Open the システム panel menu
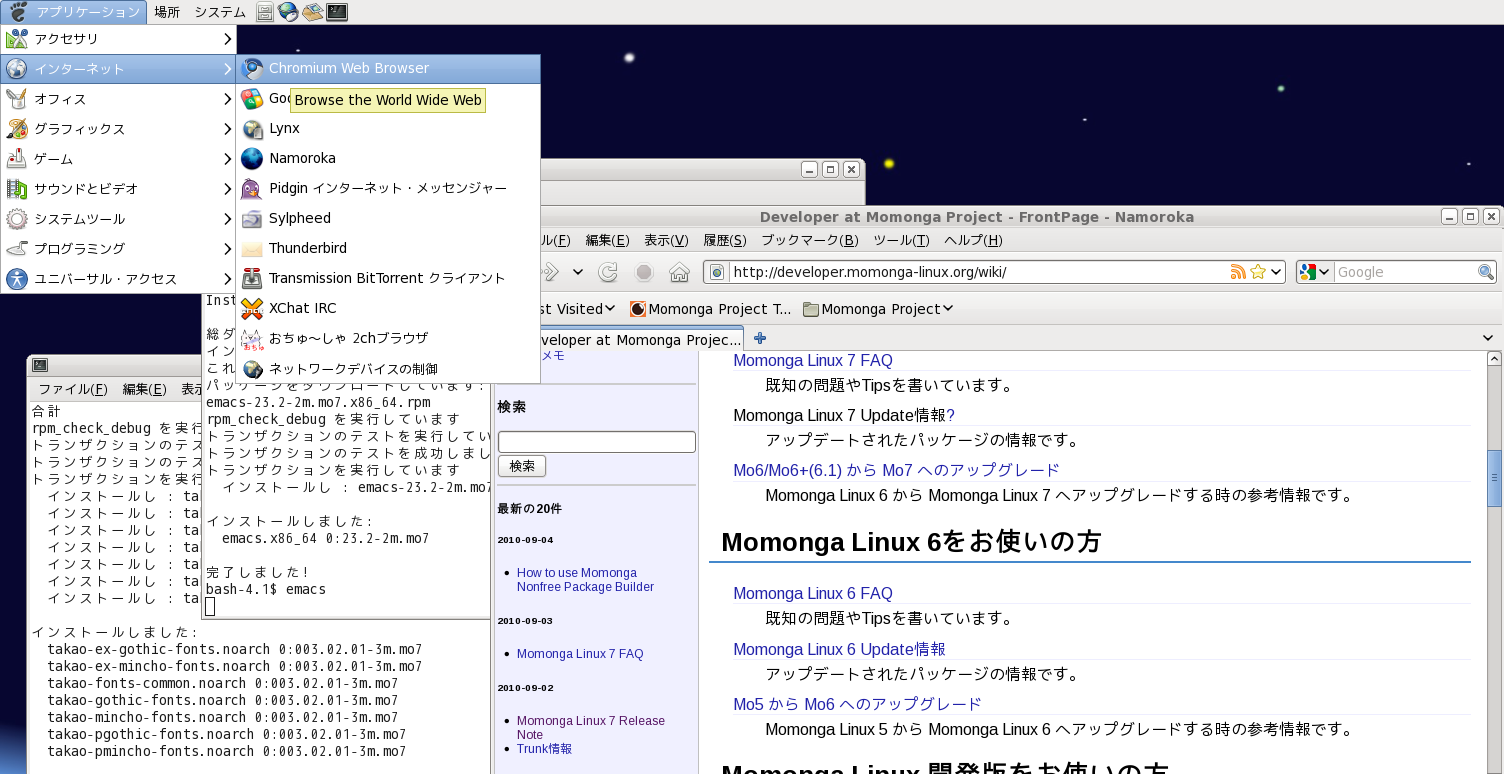This screenshot has width=1504, height=774. coord(220,12)
